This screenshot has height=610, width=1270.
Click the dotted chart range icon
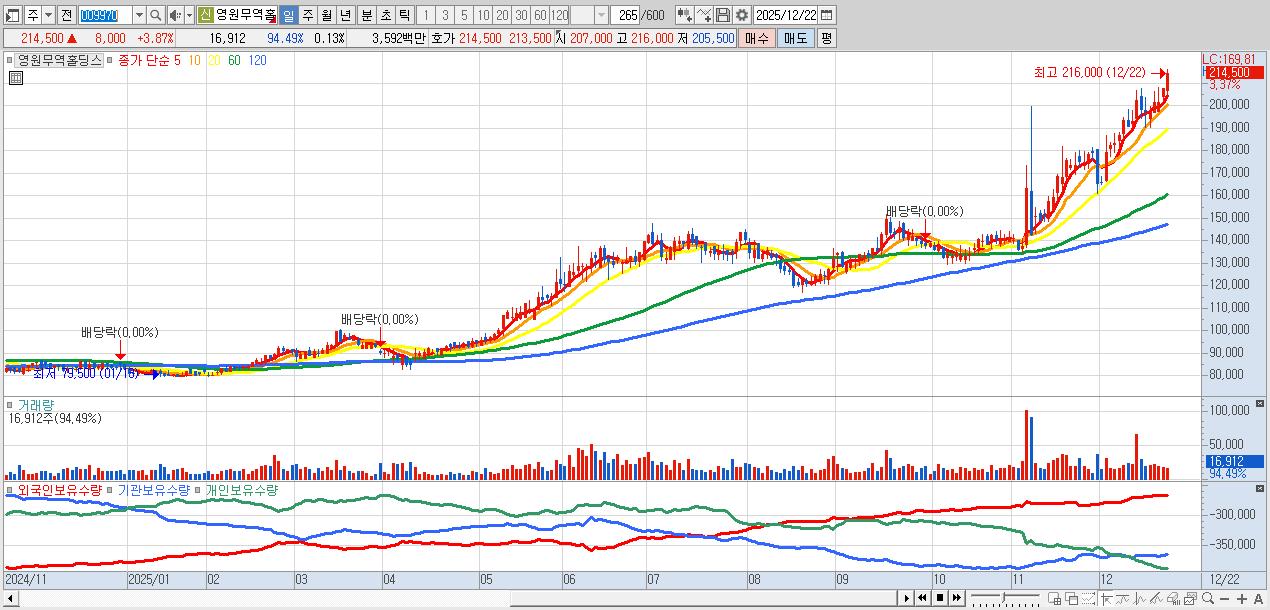point(1088,598)
